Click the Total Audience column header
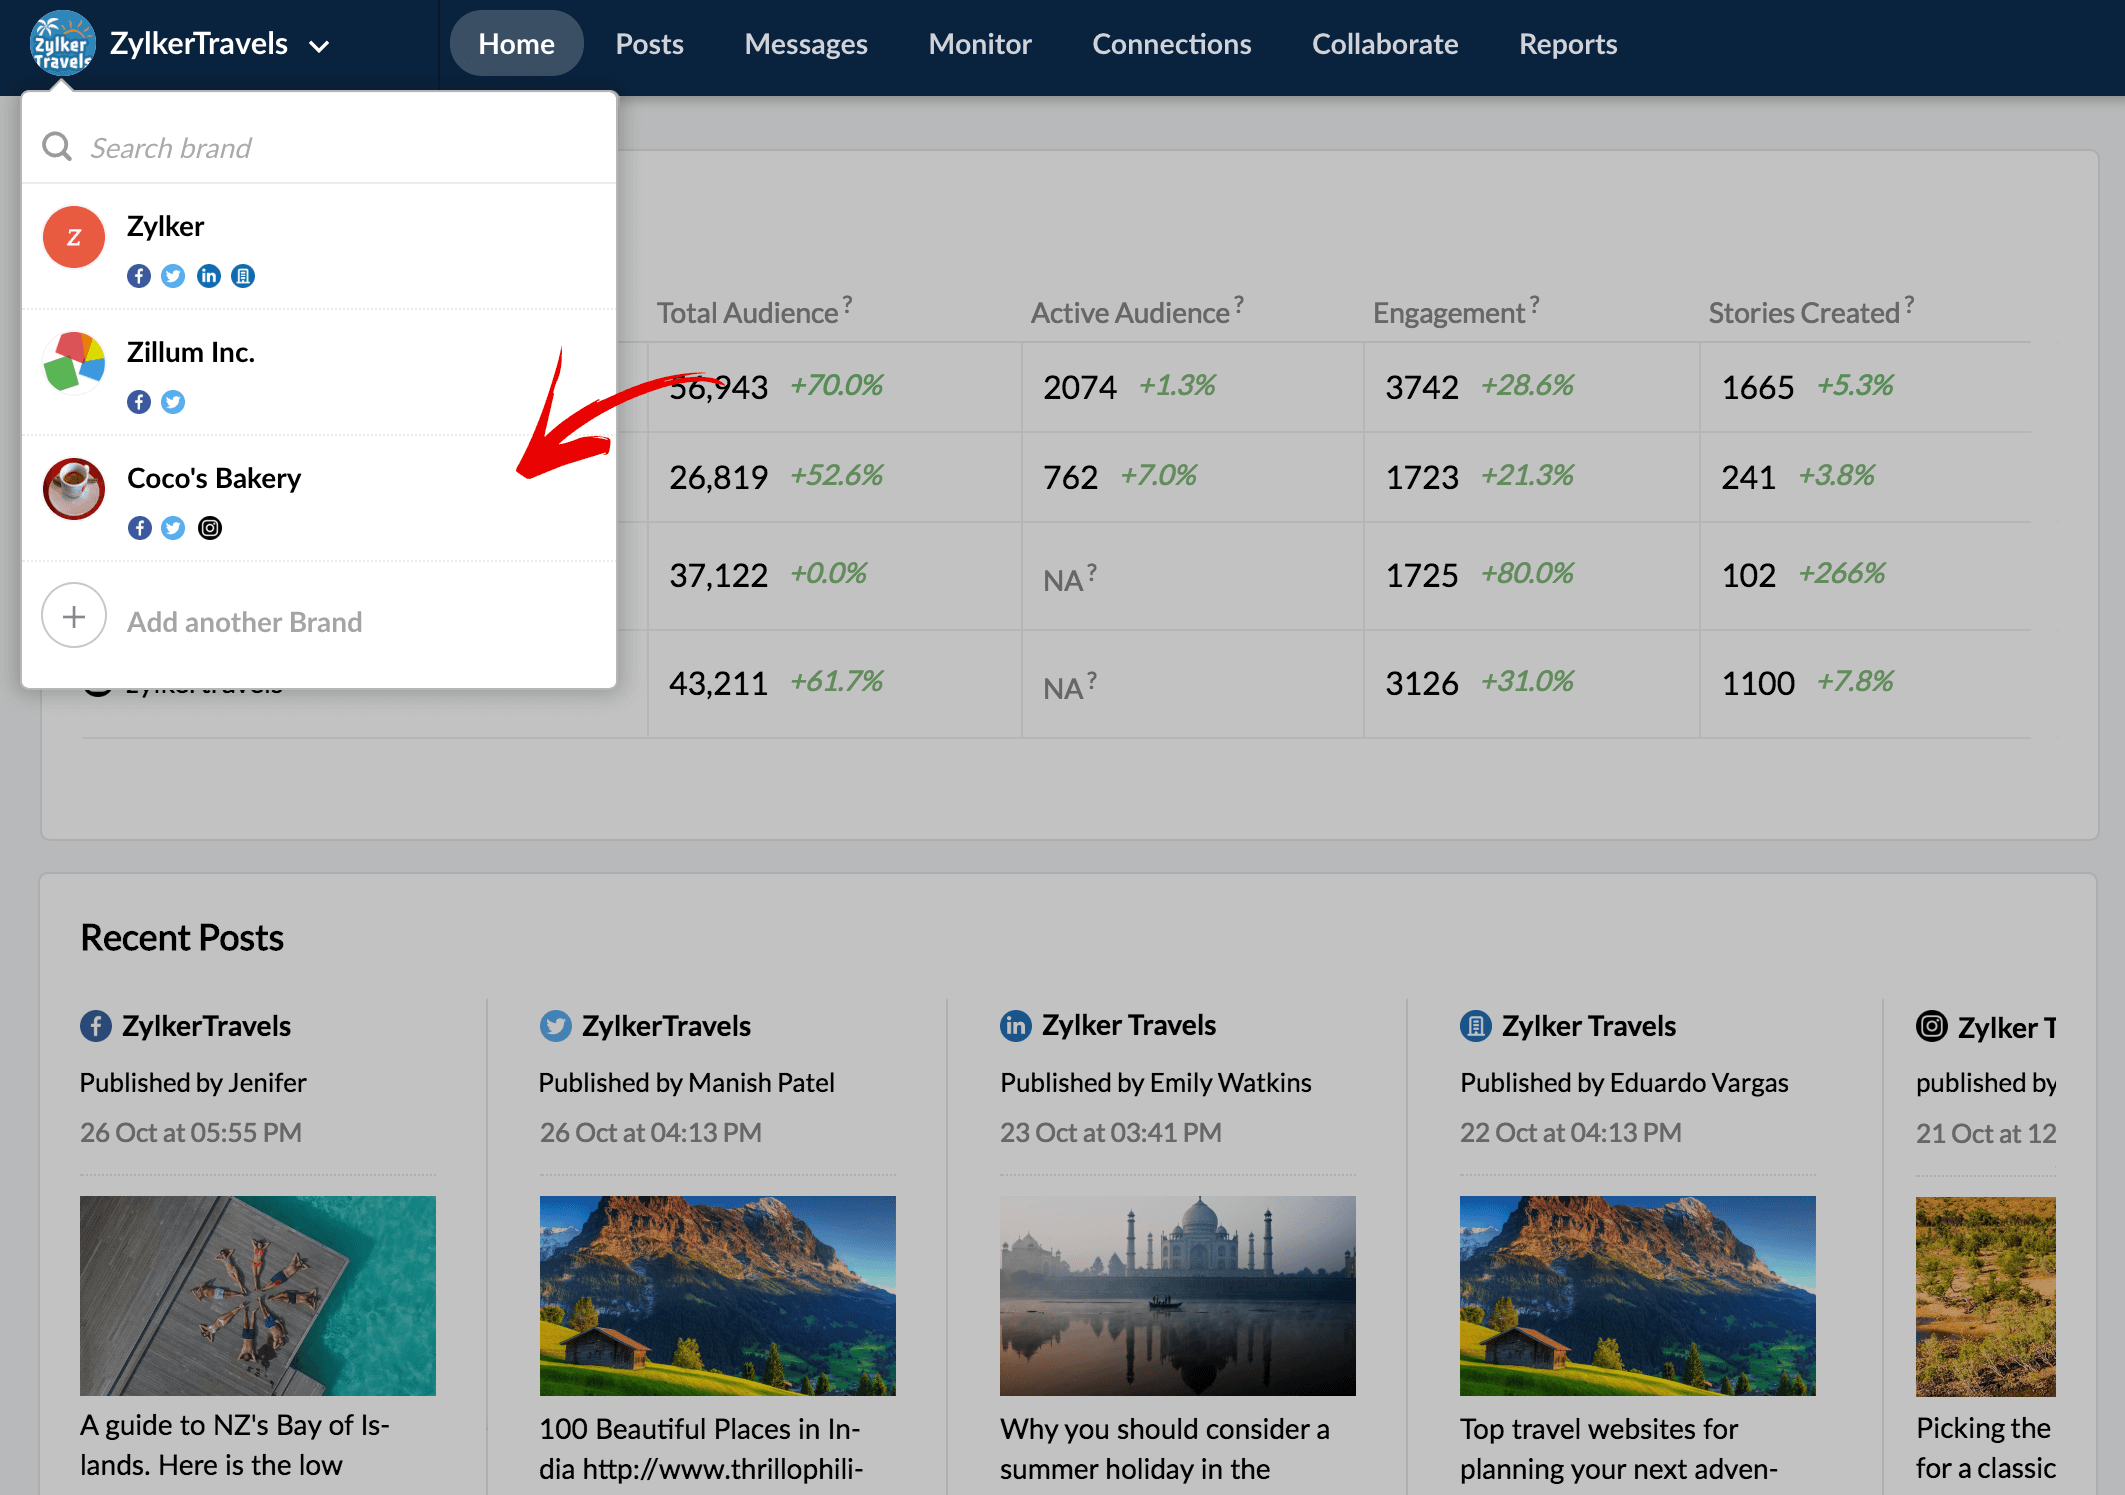2125x1495 pixels. (747, 313)
